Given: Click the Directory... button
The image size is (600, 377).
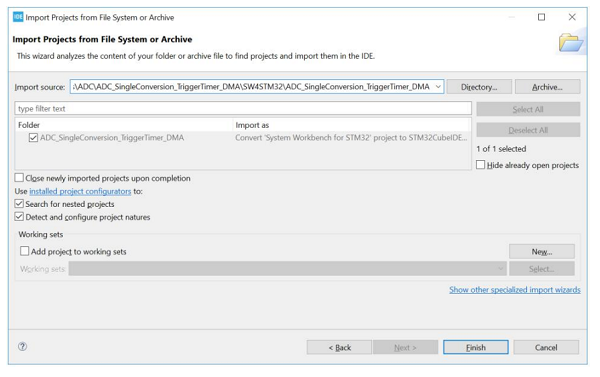Looking at the screenshot, I should point(479,87).
